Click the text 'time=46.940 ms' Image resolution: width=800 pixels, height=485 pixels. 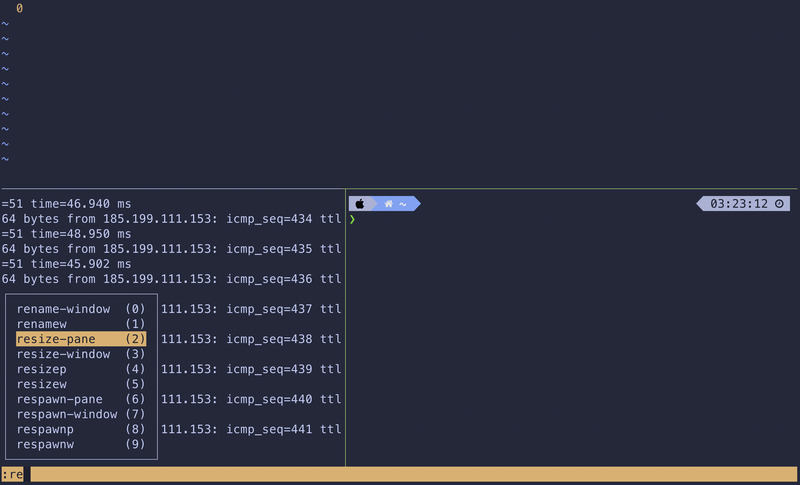pos(81,204)
